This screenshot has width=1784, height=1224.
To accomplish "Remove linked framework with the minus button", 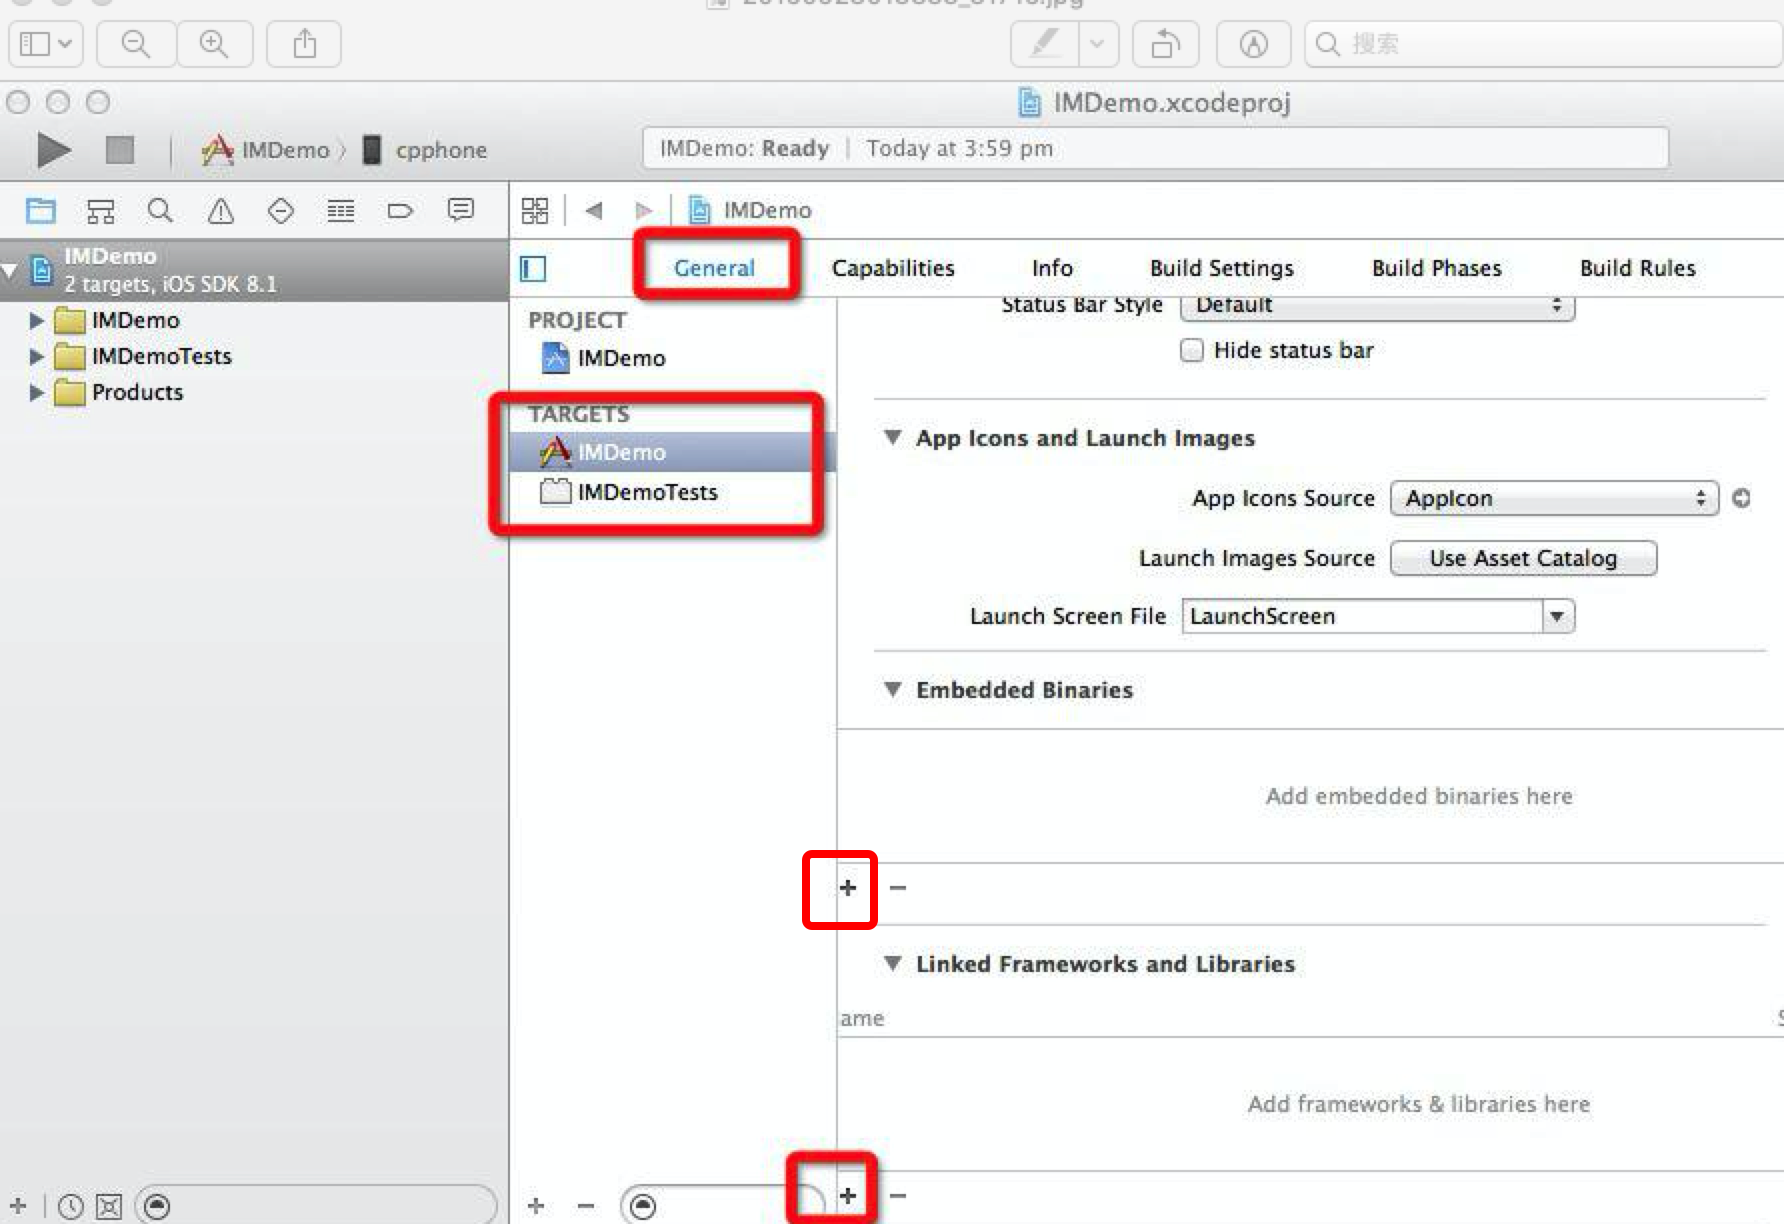I will (898, 1196).
